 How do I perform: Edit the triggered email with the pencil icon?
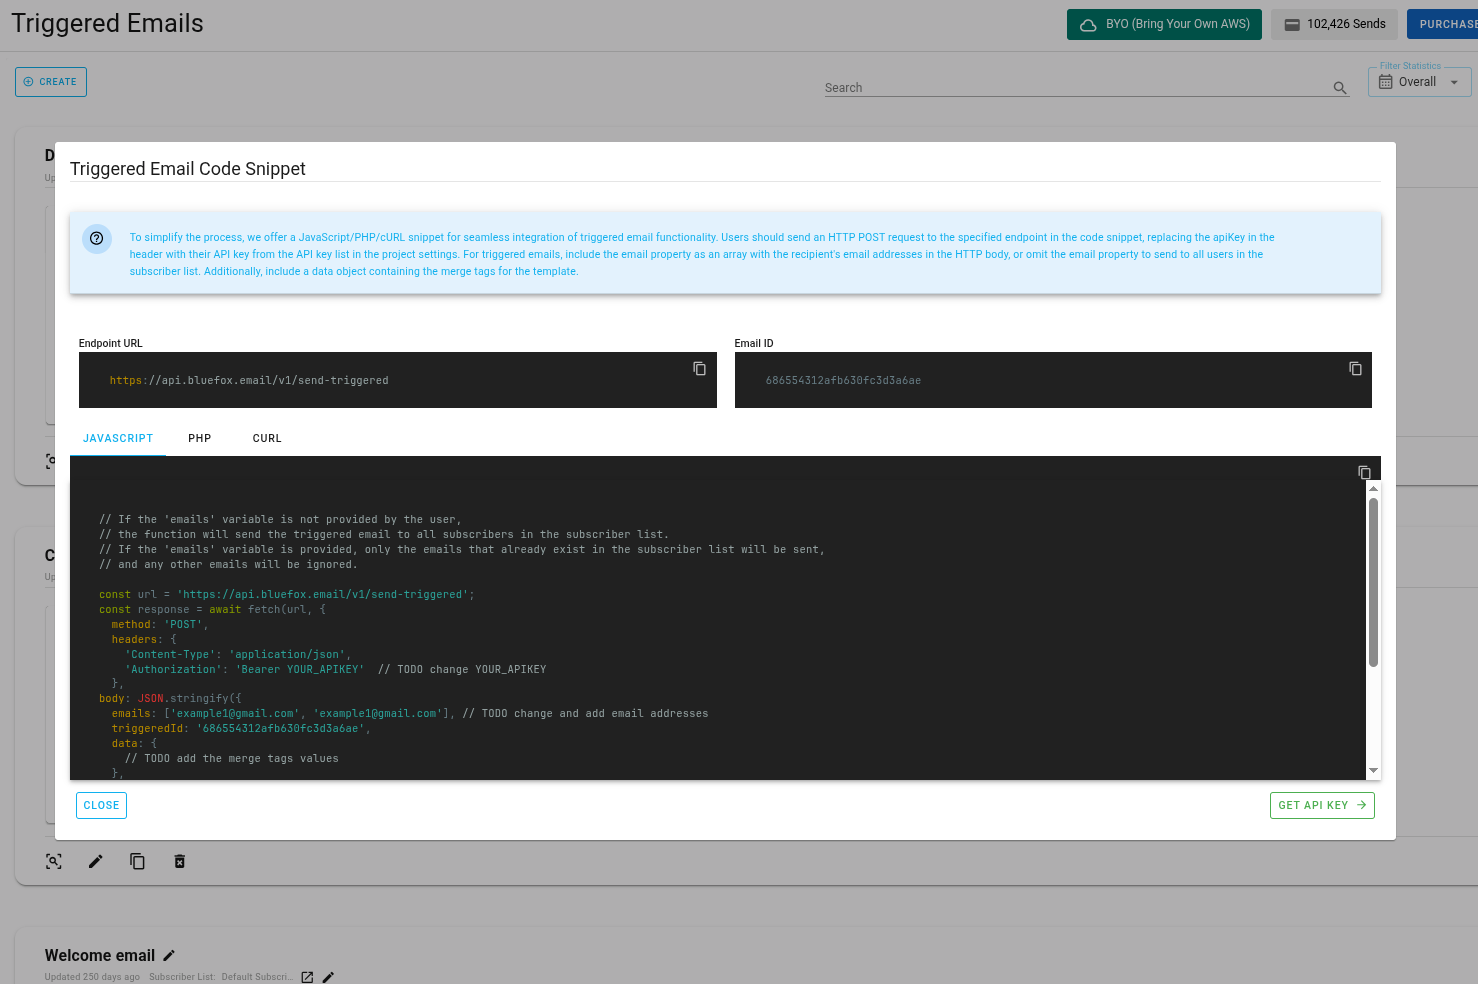pyautogui.click(x=95, y=861)
